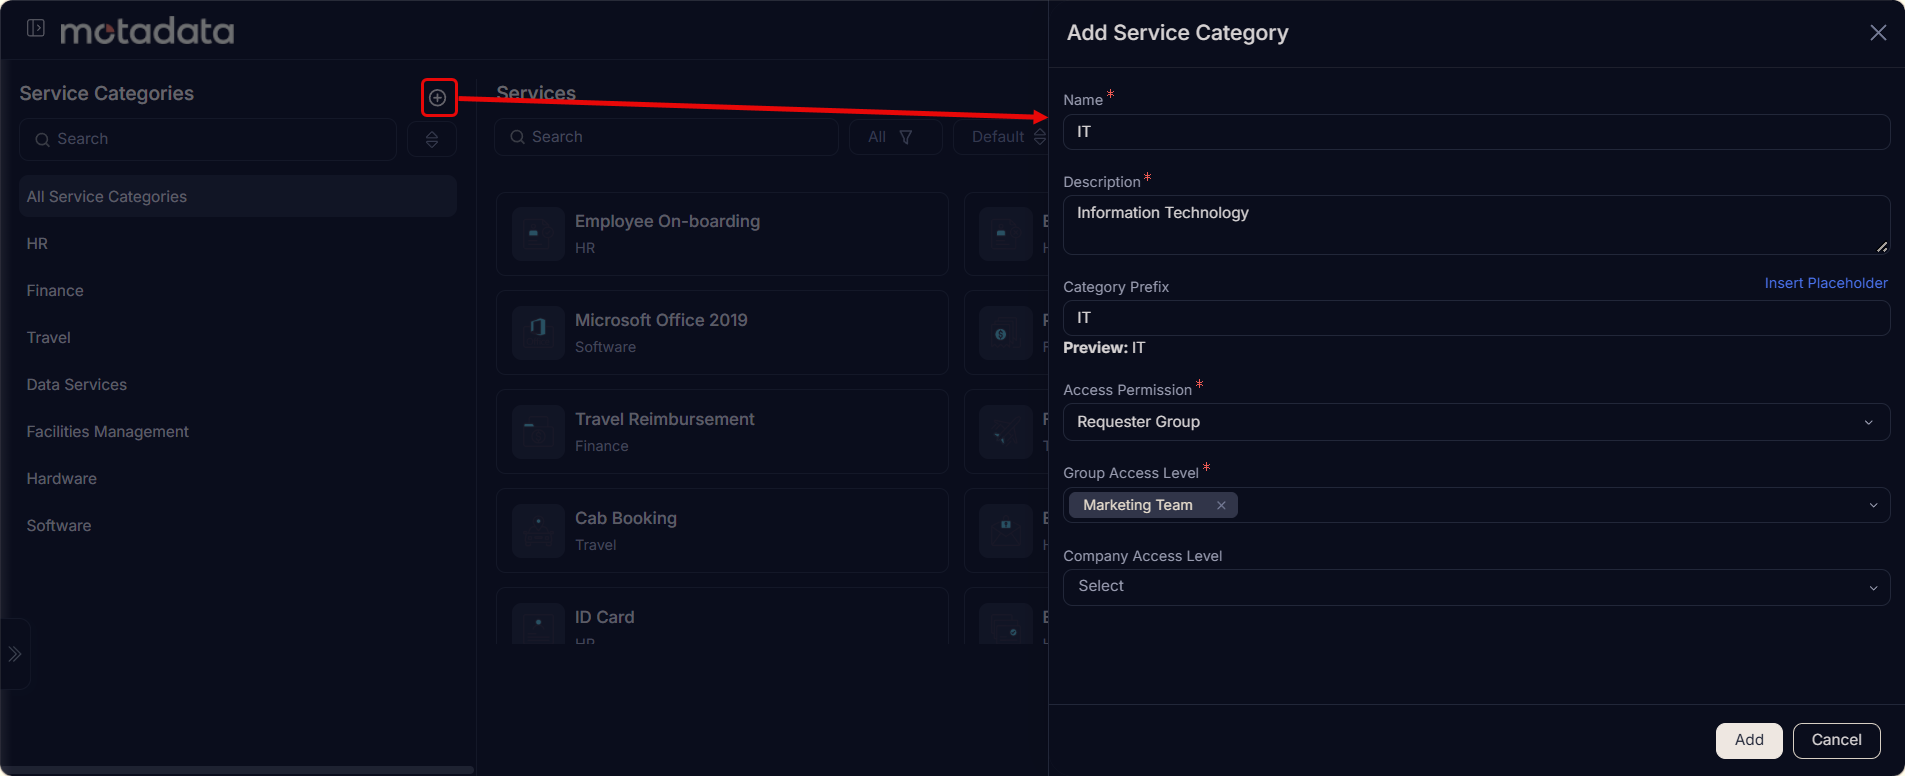This screenshot has width=1905, height=776.
Task: Select the Software category
Action: [x=59, y=526]
